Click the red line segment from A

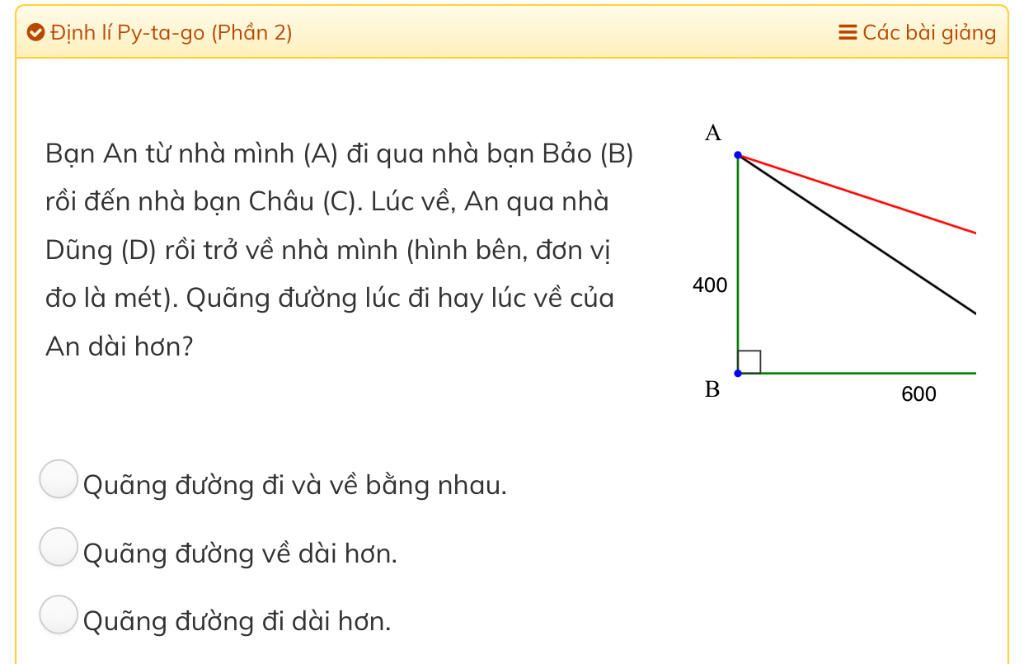tap(857, 194)
